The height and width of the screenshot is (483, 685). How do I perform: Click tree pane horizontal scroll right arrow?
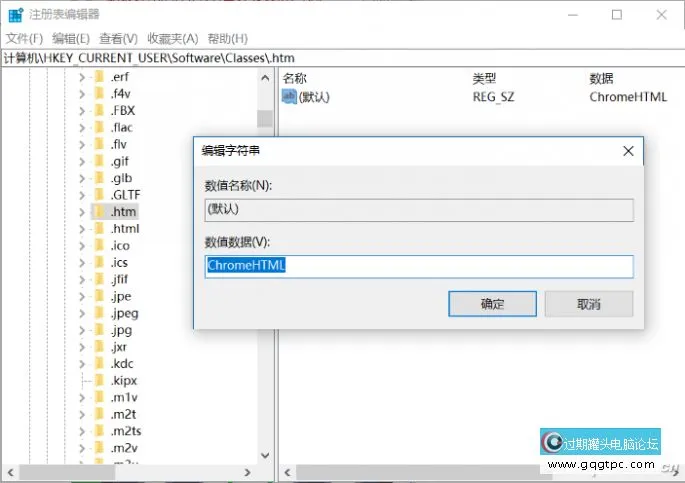[x=247, y=473]
